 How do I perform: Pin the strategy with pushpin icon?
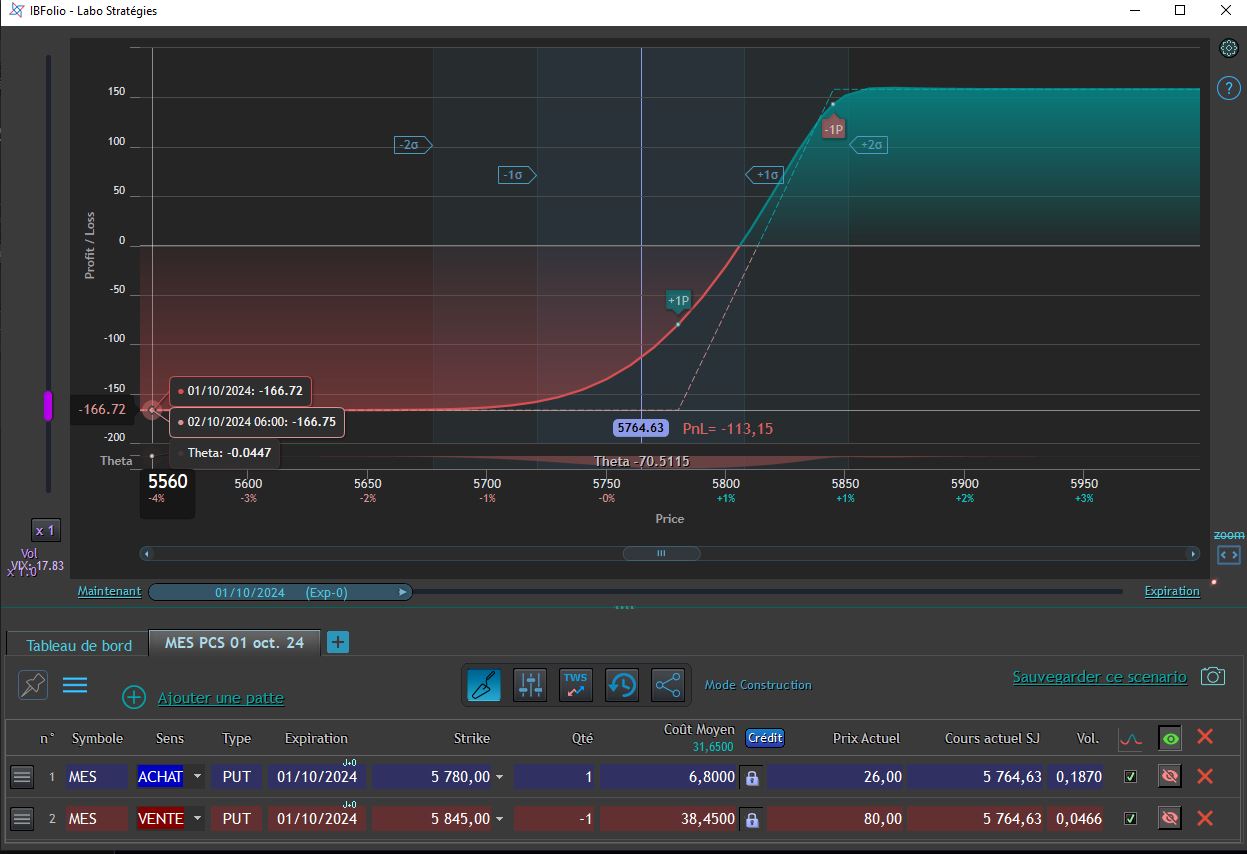[33, 685]
